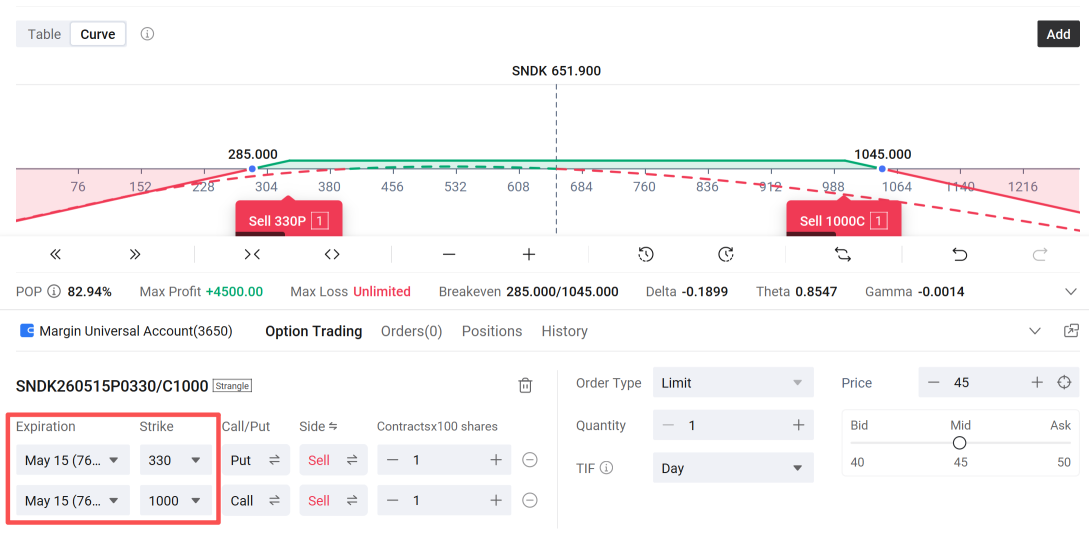Decrease Price with minus button
Screen dimensions: 1089x534
point(933,383)
